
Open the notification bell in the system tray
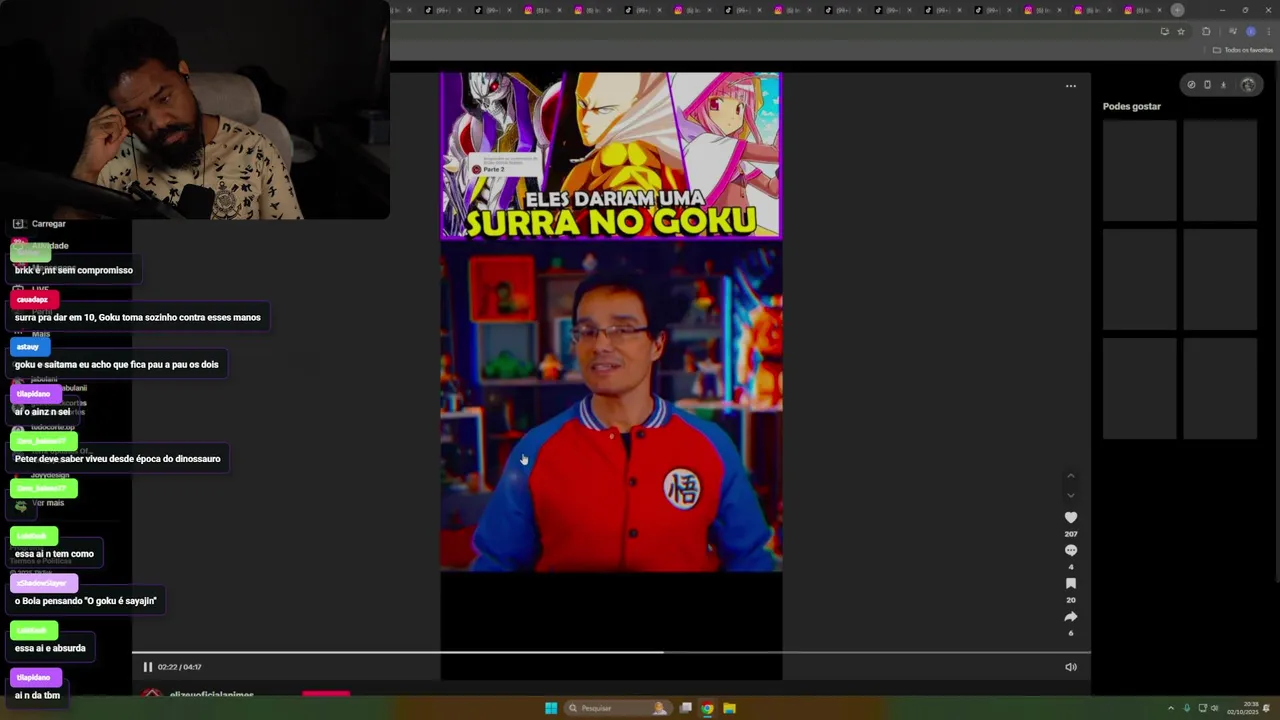coord(1267,708)
